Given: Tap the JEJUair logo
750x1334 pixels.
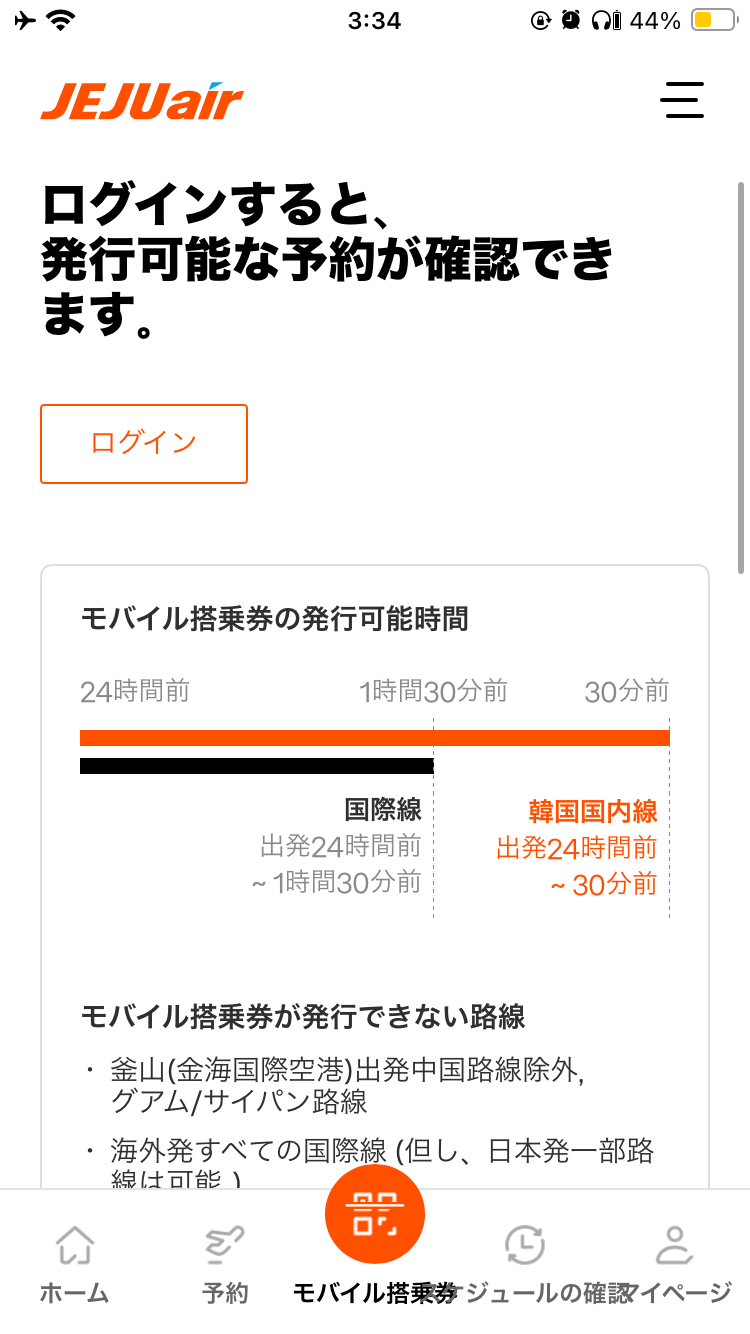Looking at the screenshot, I should click(x=142, y=102).
